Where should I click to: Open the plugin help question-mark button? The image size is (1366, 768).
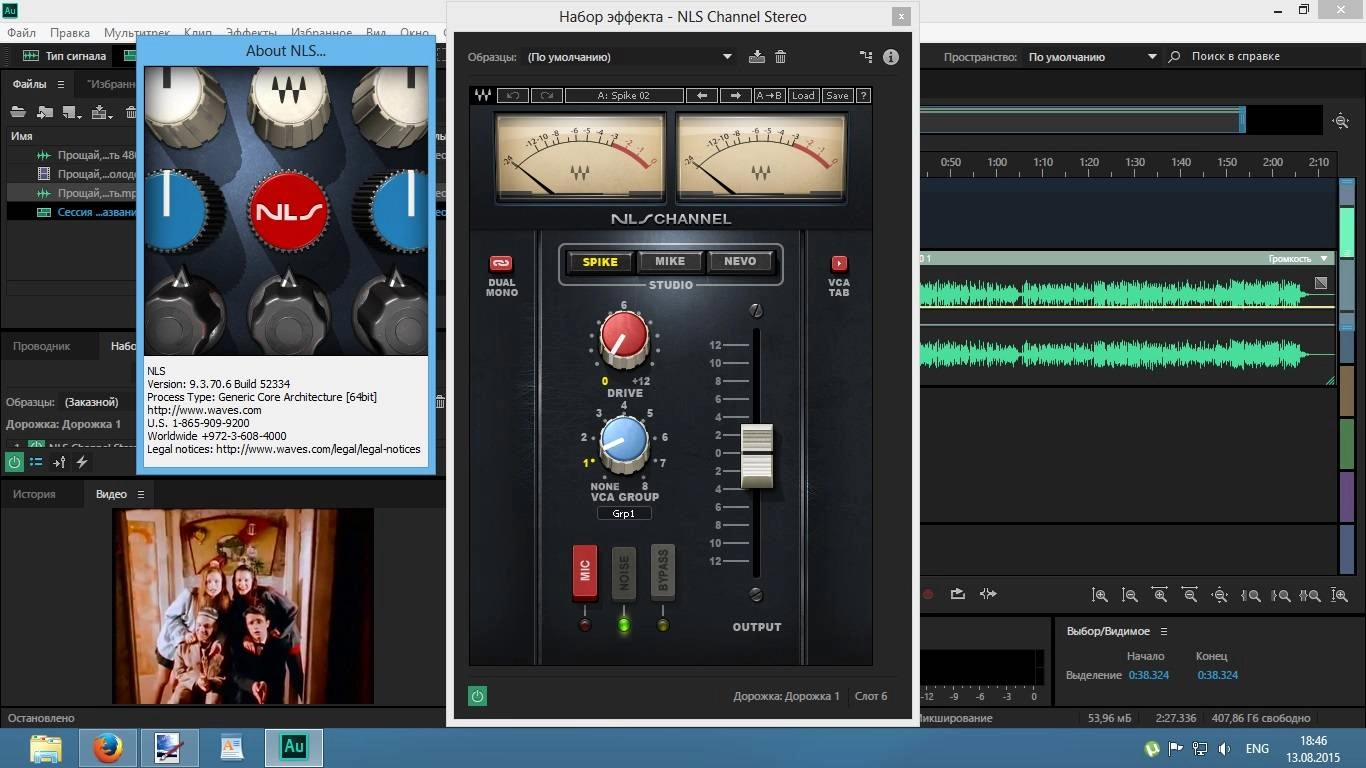(864, 96)
